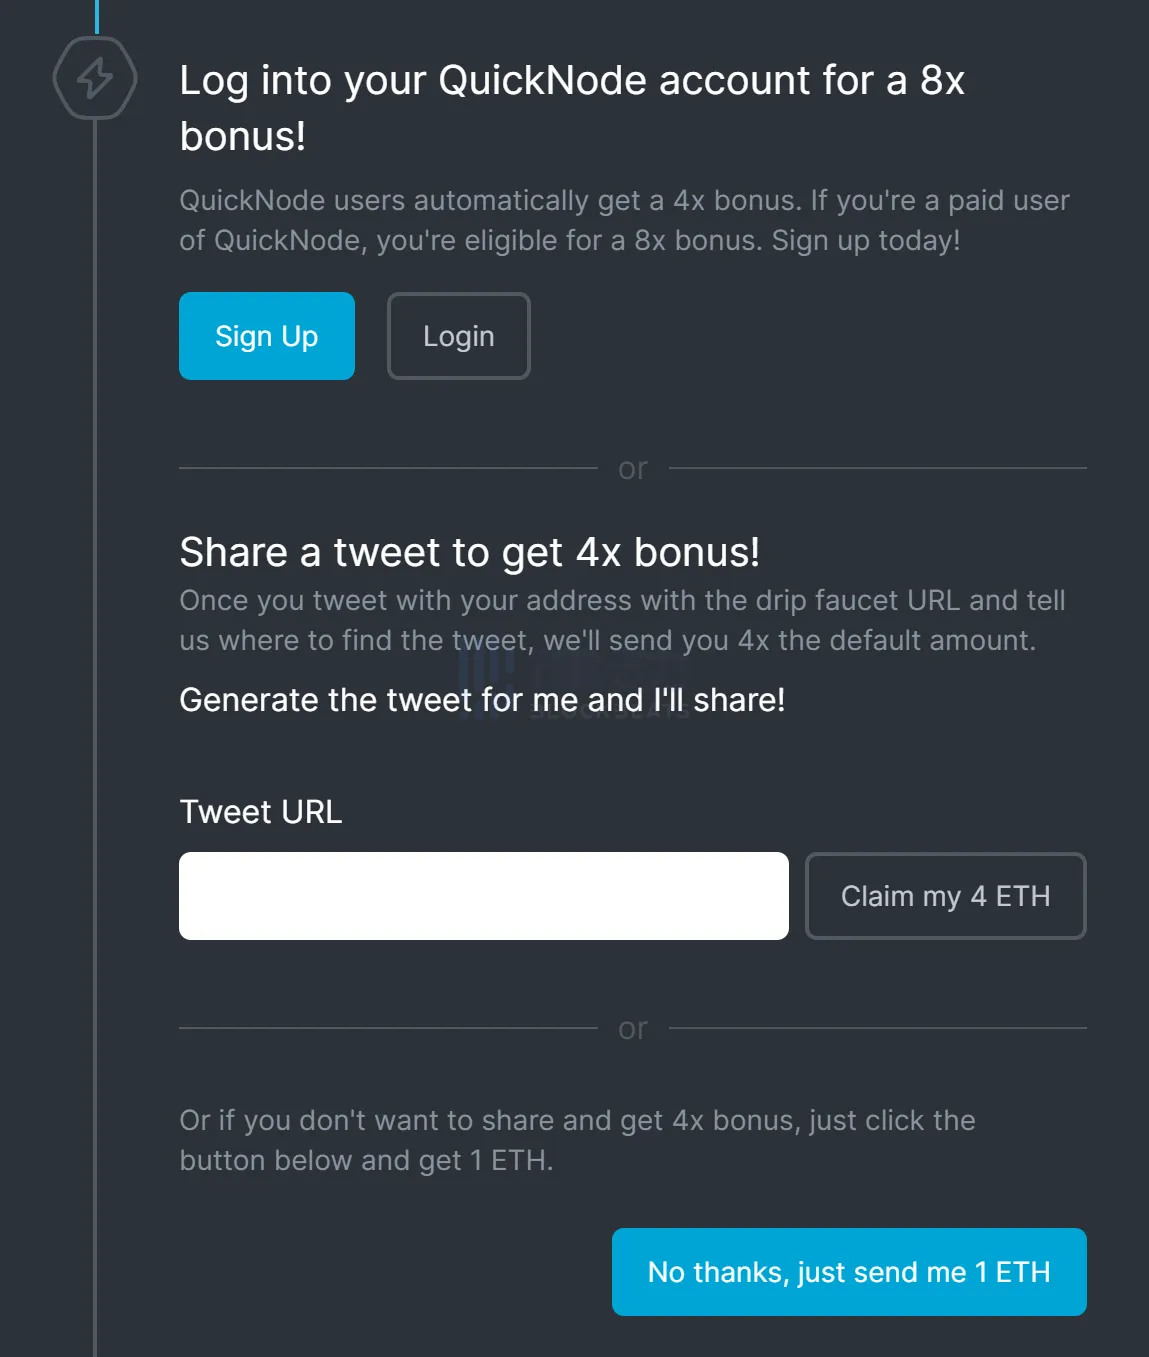Open the Login button
The width and height of the screenshot is (1149, 1357).
point(458,336)
